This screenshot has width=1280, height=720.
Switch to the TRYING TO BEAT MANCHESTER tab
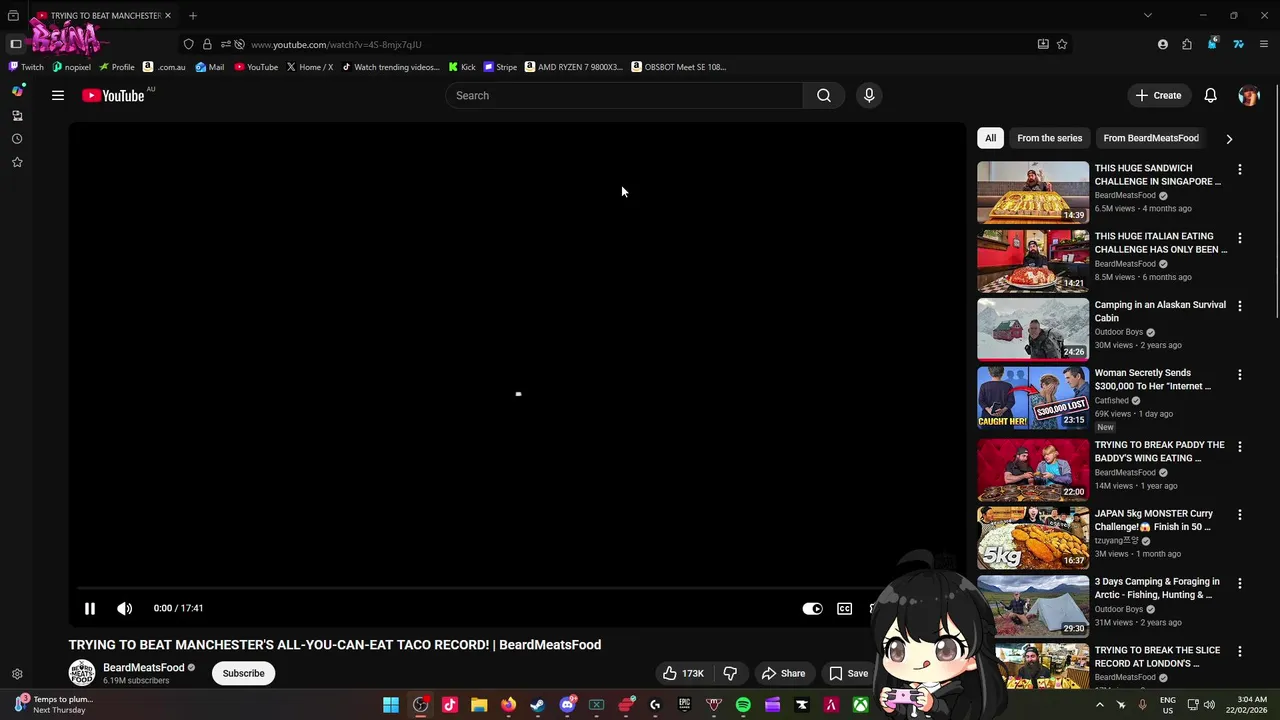click(103, 15)
